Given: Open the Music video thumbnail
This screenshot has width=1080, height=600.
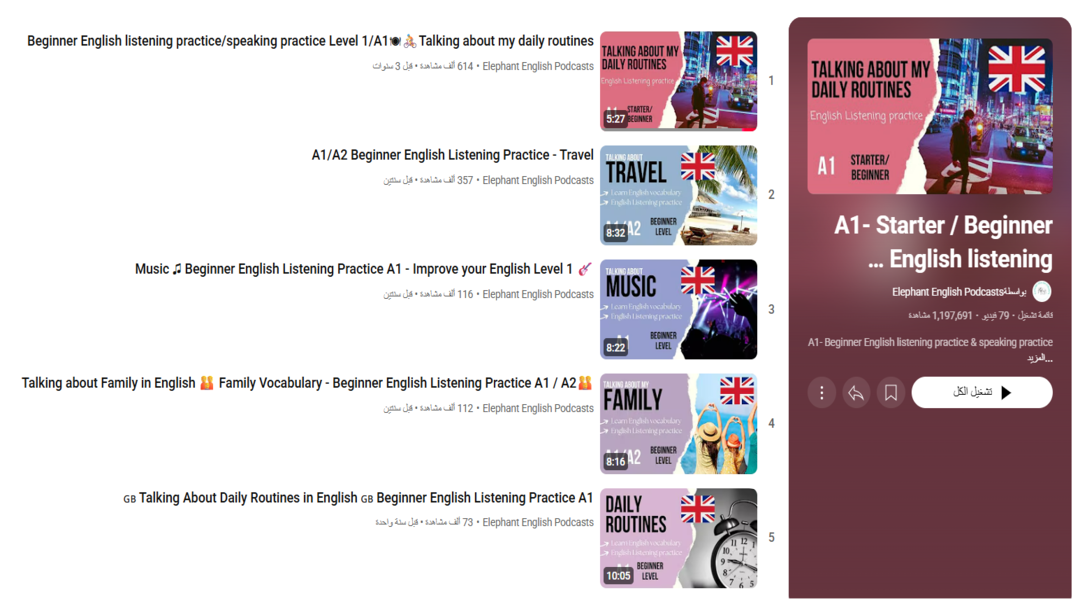Looking at the screenshot, I should pyautogui.click(x=678, y=309).
